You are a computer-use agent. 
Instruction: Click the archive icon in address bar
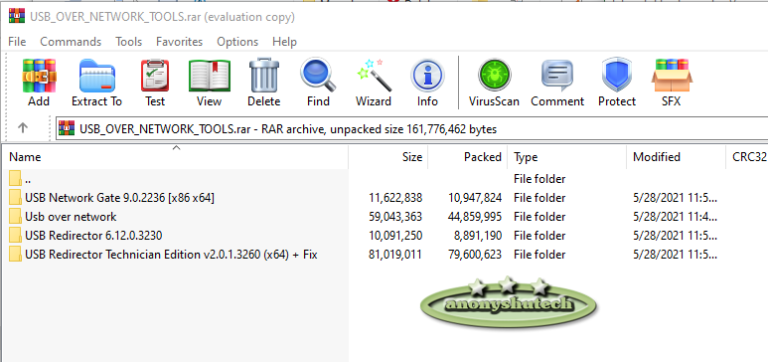(67, 129)
